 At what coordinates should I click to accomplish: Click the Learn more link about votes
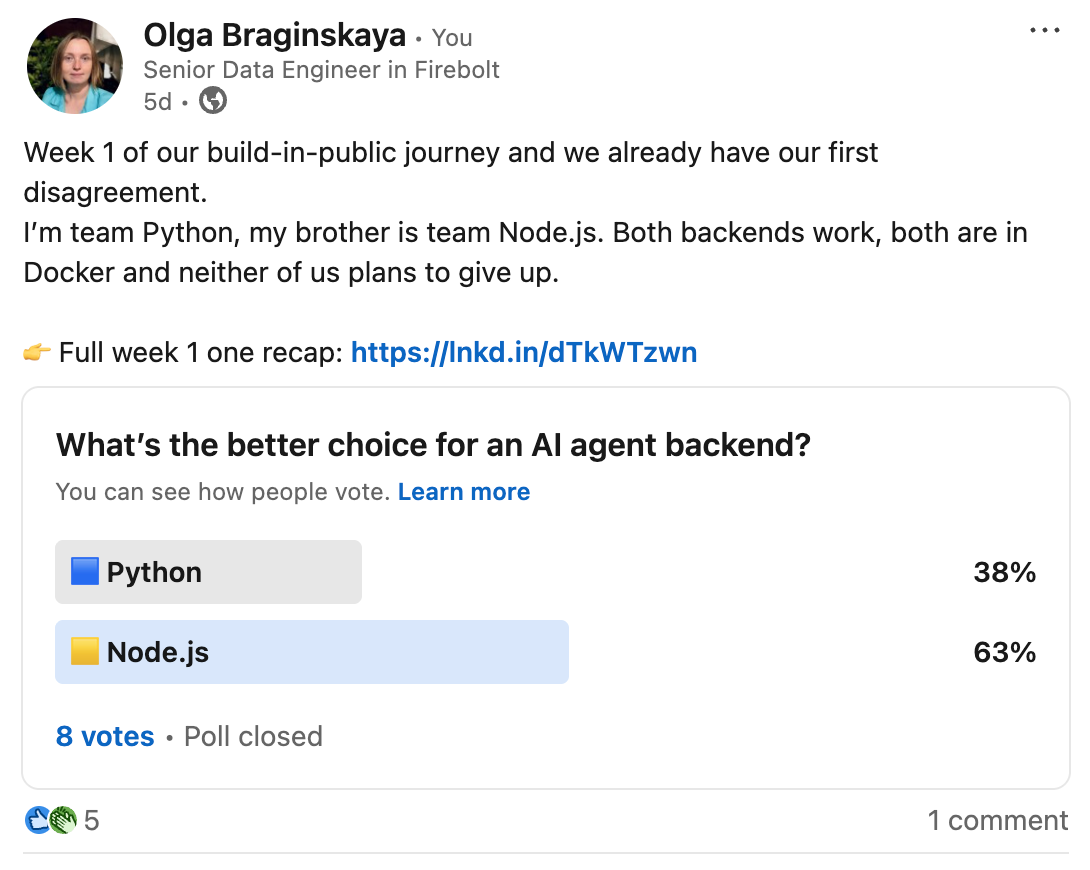[464, 492]
